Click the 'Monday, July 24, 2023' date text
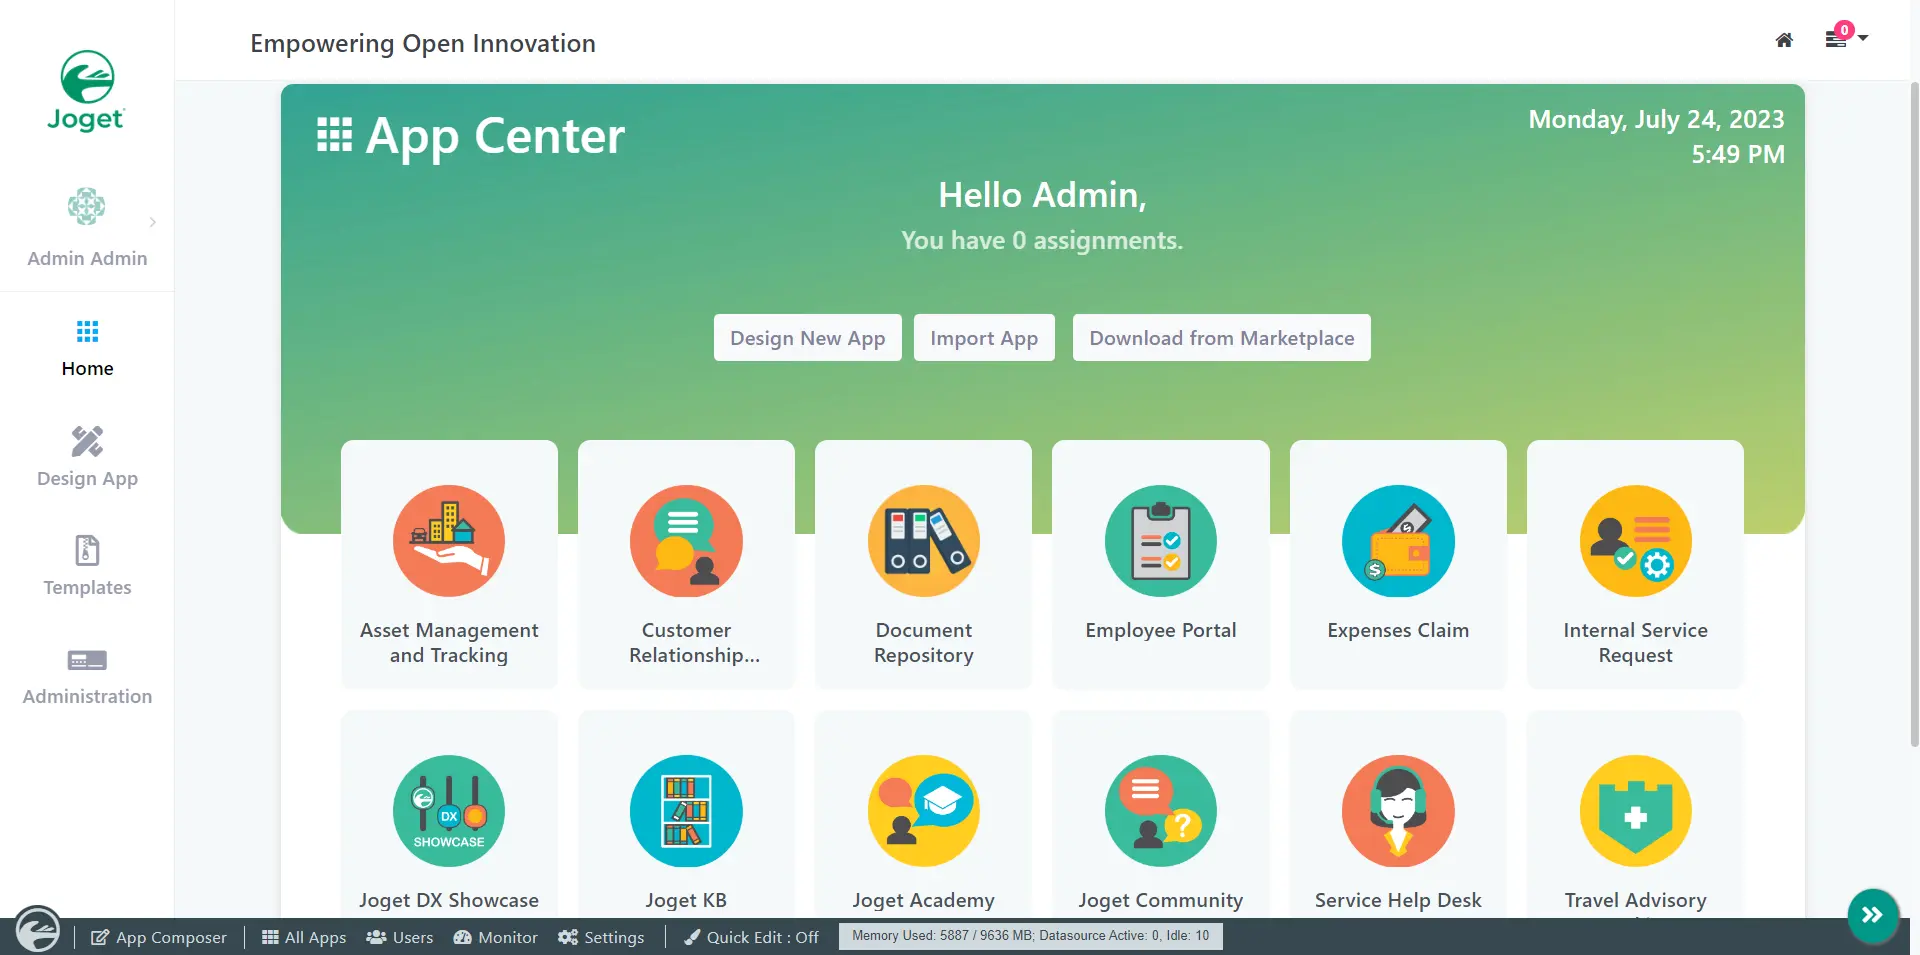Viewport: 1920px width, 955px height. click(1656, 119)
